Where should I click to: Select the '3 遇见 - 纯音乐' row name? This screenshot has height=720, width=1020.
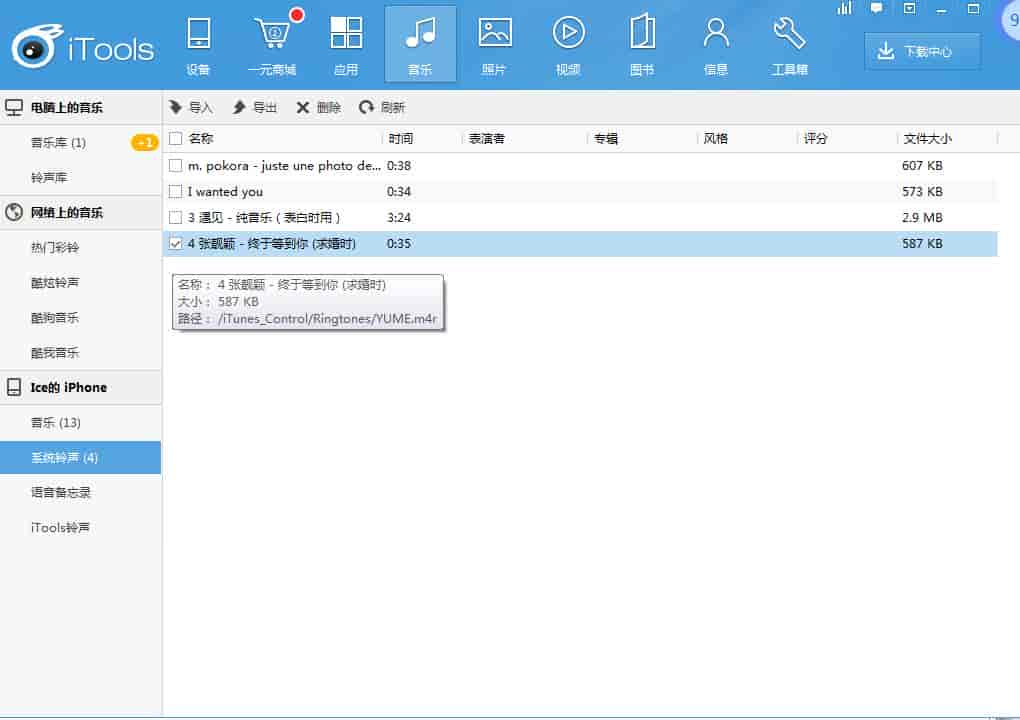coord(263,218)
